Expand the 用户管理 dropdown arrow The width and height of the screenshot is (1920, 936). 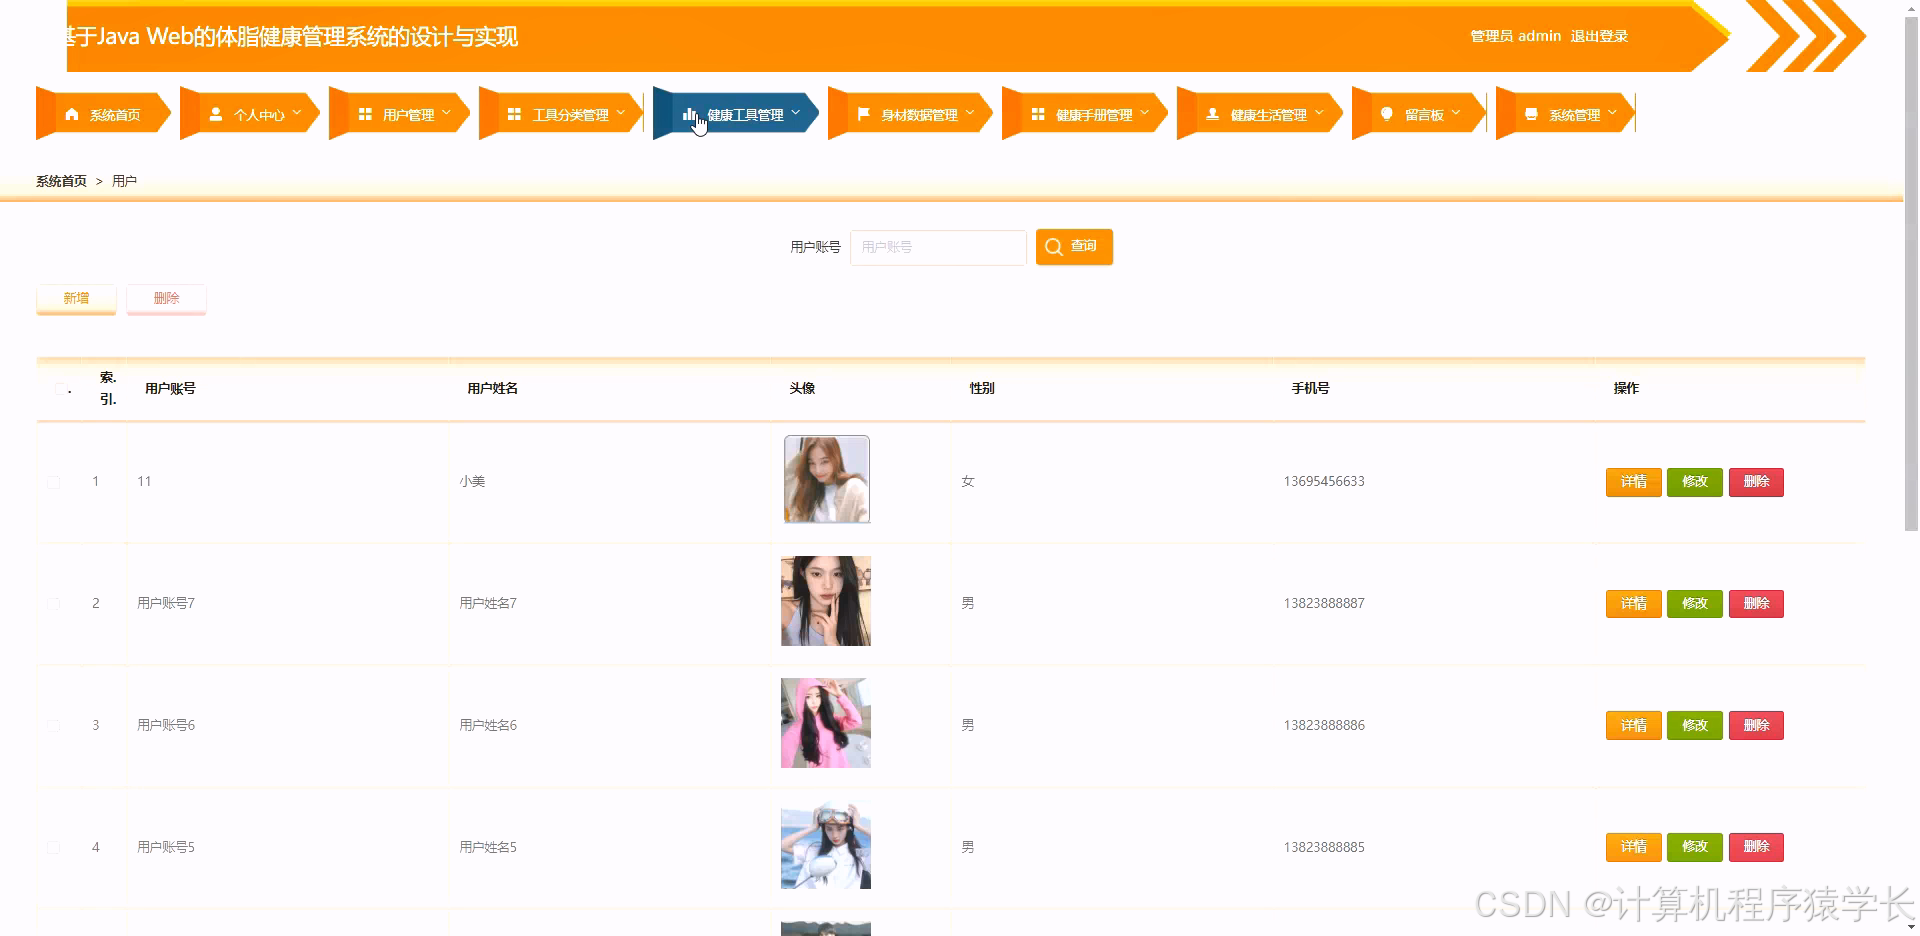446,113
